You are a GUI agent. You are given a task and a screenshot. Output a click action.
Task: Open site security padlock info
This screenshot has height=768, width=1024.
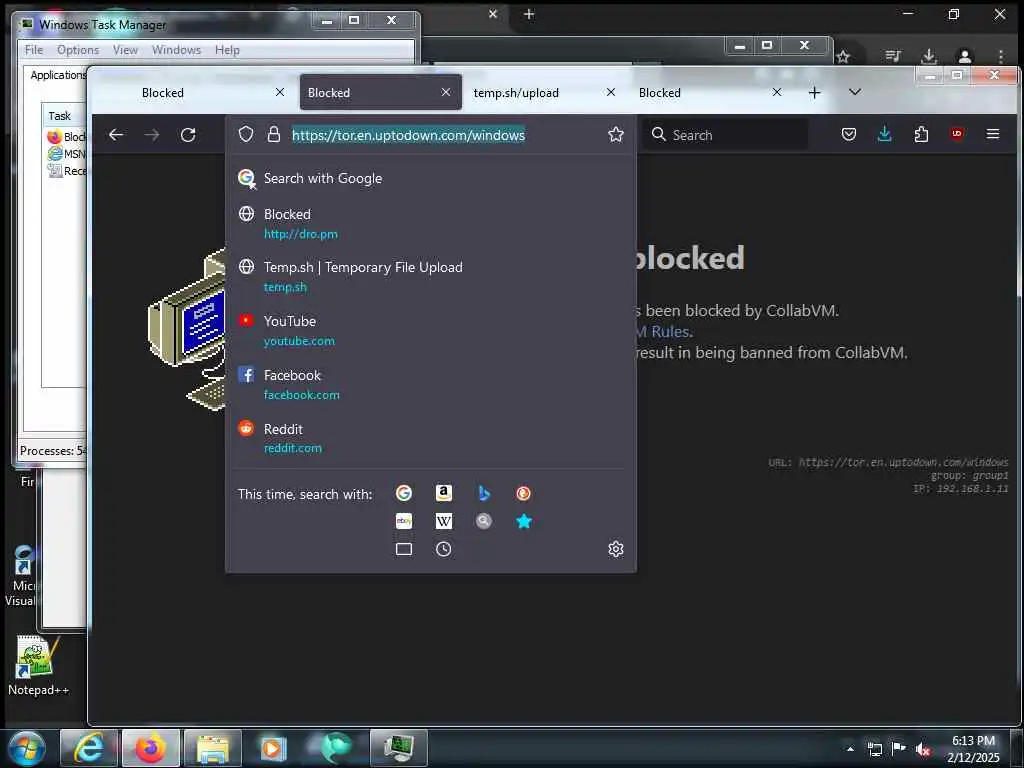(274, 135)
